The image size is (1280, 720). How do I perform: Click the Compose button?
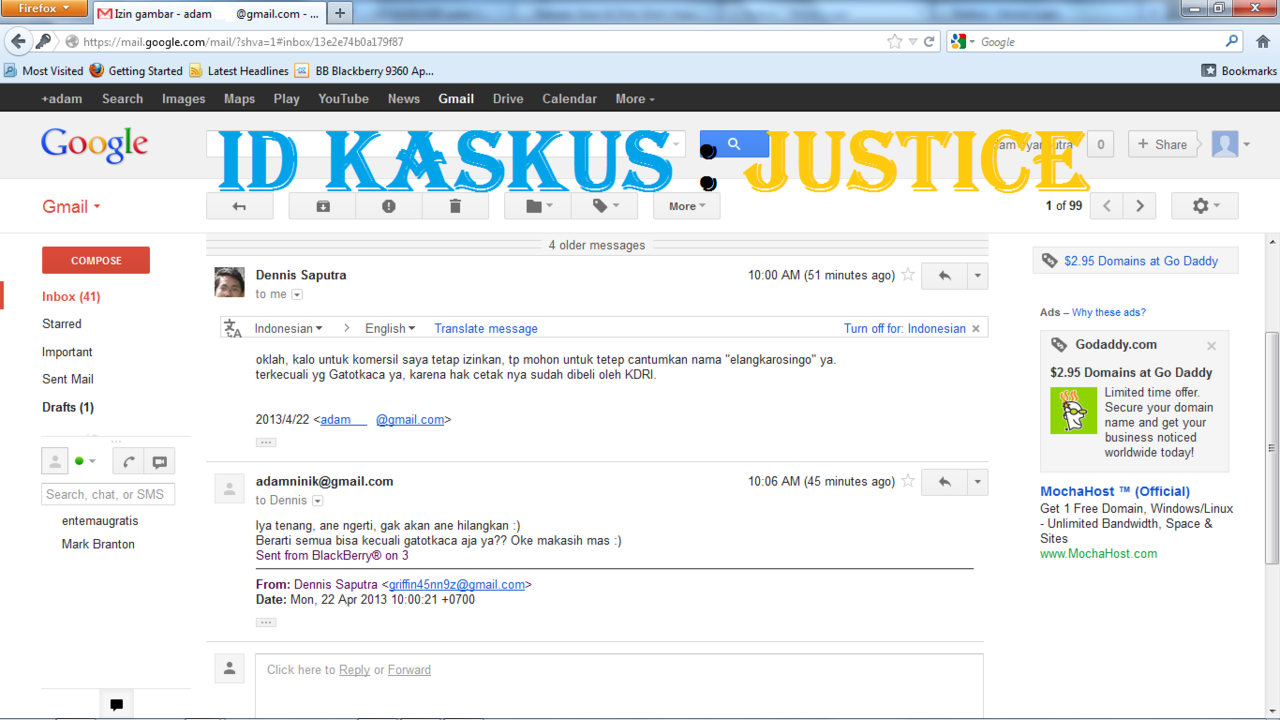pyautogui.click(x=96, y=260)
